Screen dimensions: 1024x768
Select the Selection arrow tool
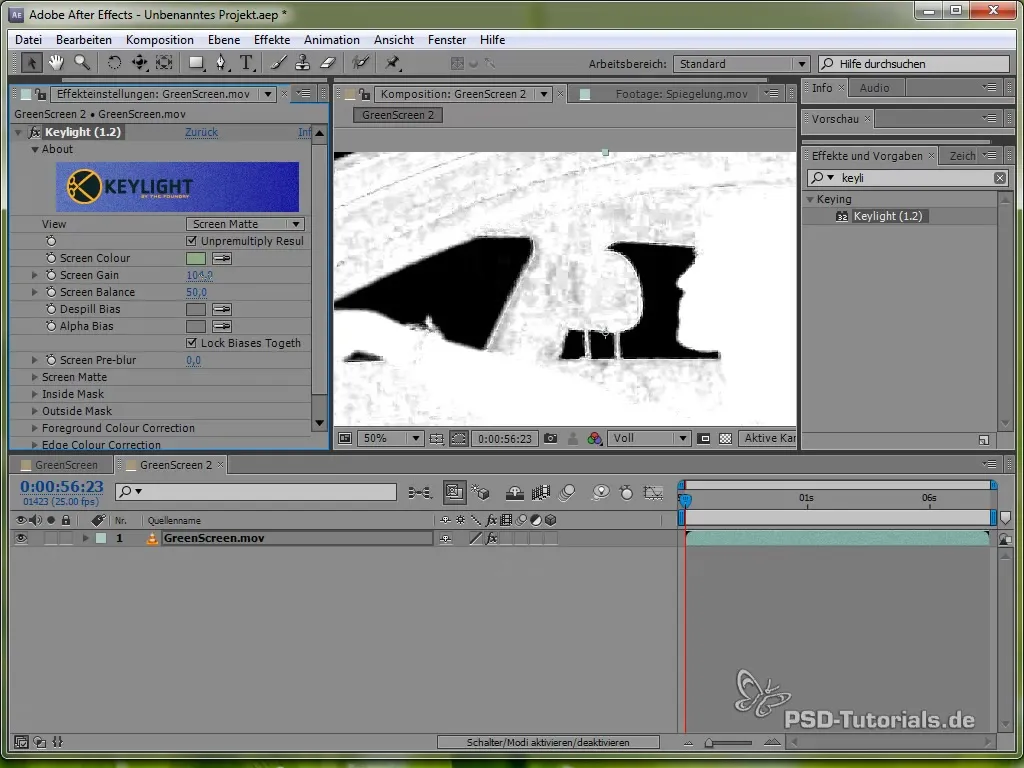coord(31,63)
